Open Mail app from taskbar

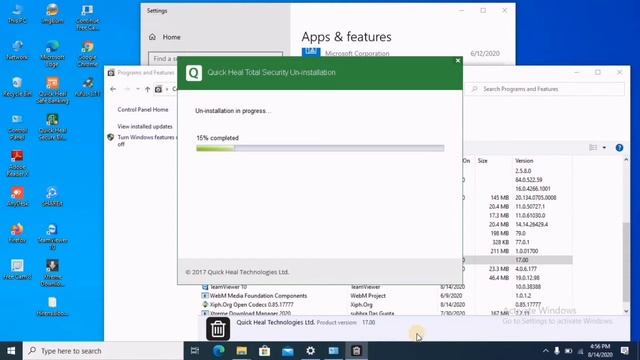[x=287, y=351]
